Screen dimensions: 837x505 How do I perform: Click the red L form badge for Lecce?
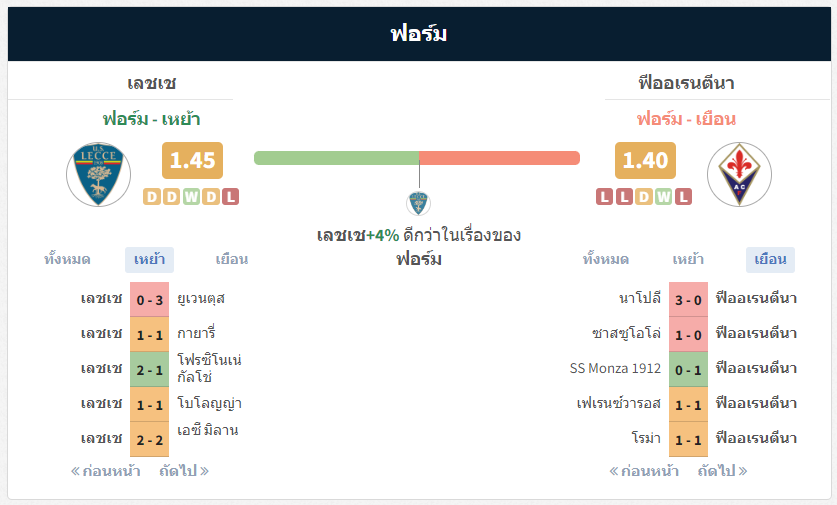point(231,197)
